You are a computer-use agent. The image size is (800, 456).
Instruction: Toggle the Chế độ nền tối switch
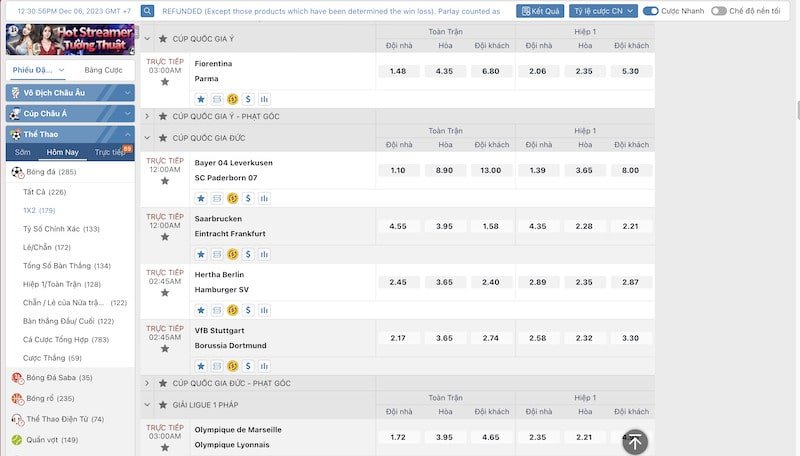coord(718,11)
